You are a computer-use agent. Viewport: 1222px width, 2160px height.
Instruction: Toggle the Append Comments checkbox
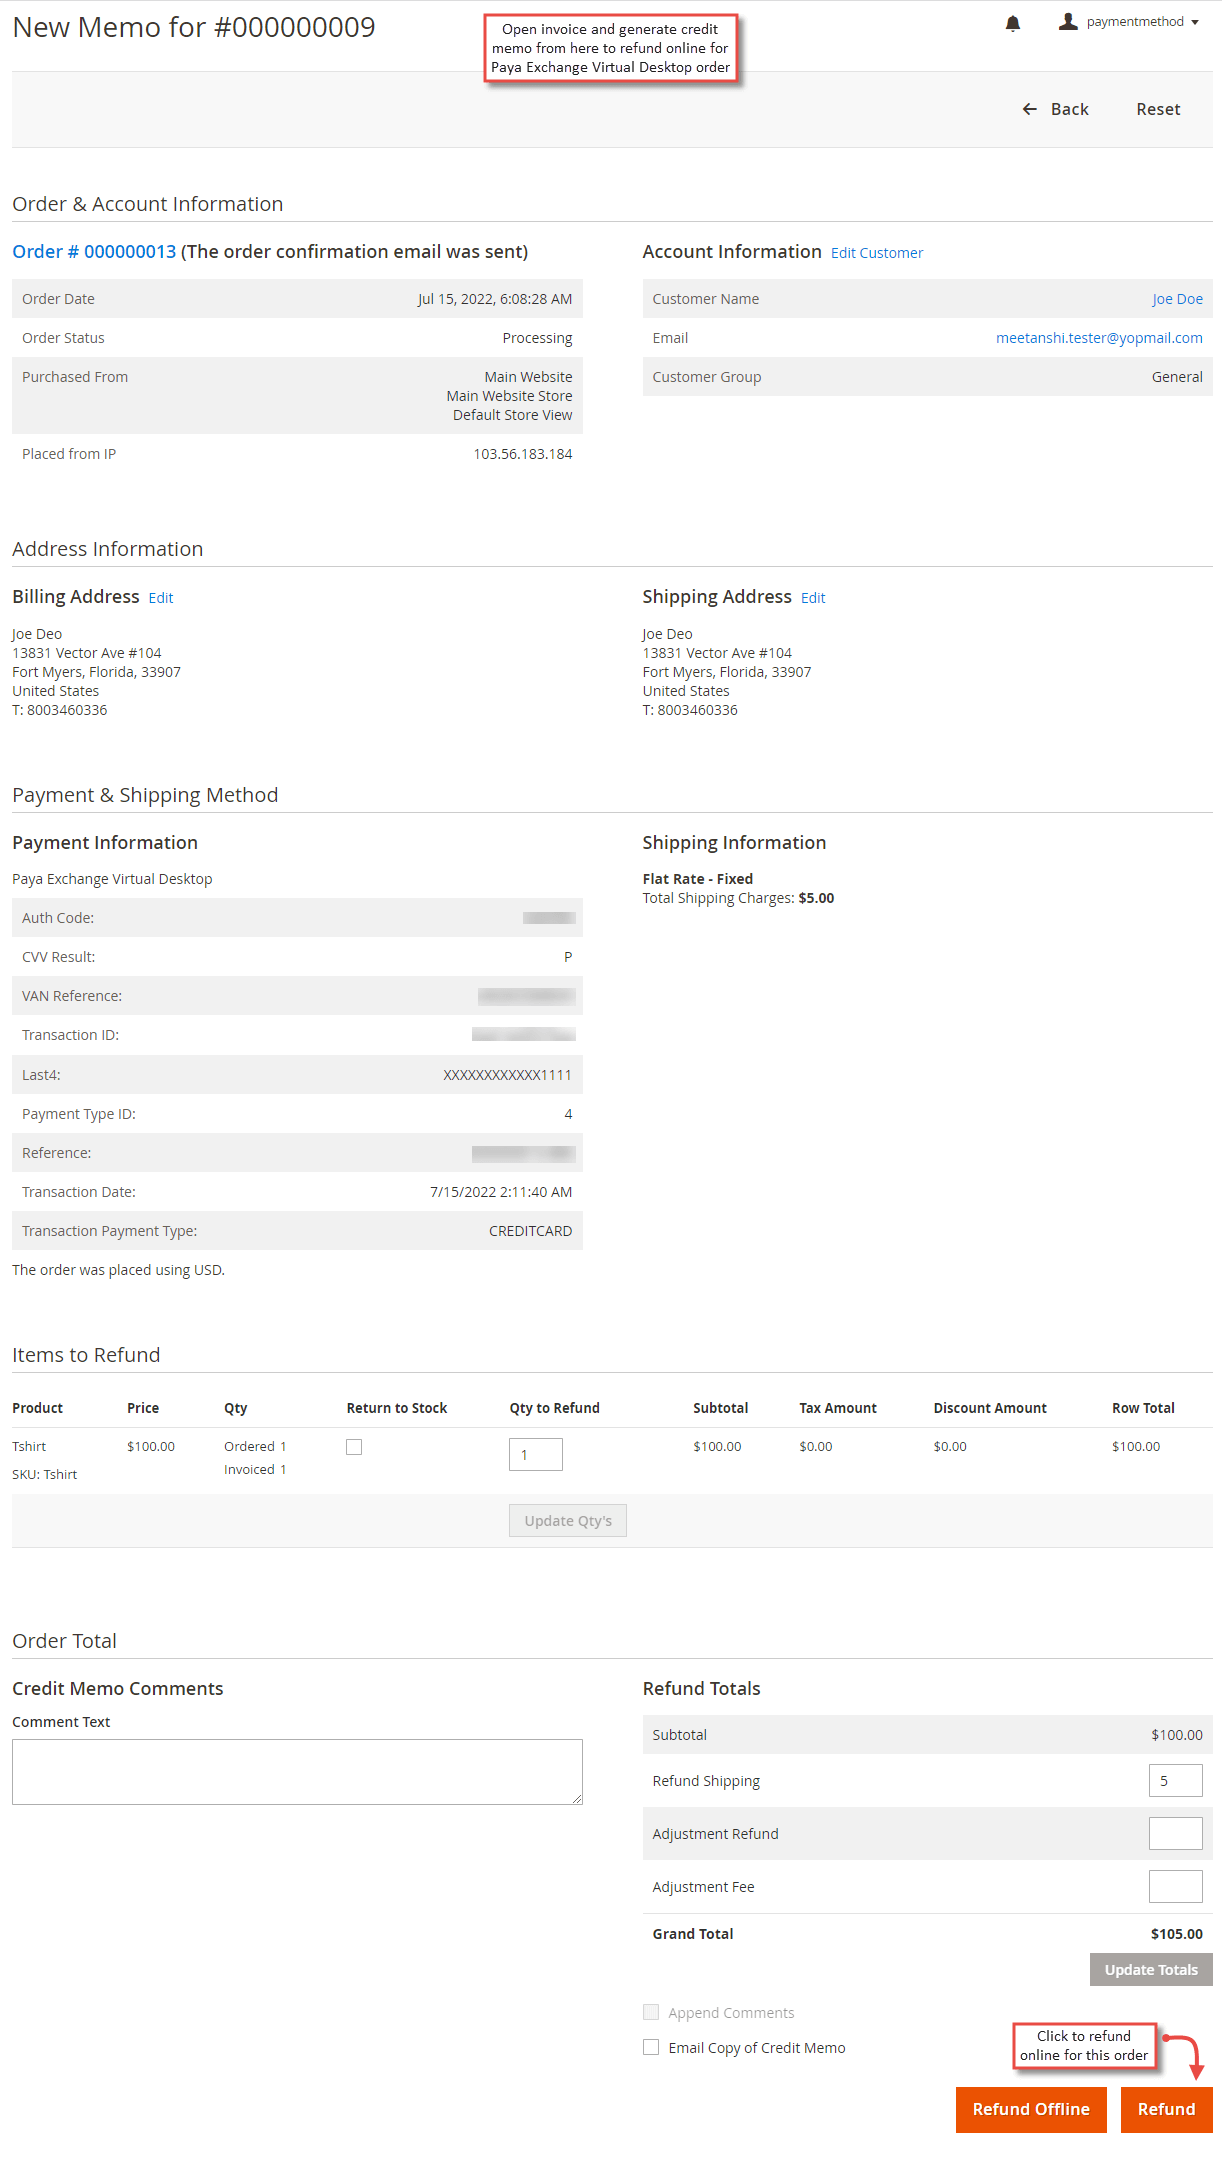(x=651, y=2012)
